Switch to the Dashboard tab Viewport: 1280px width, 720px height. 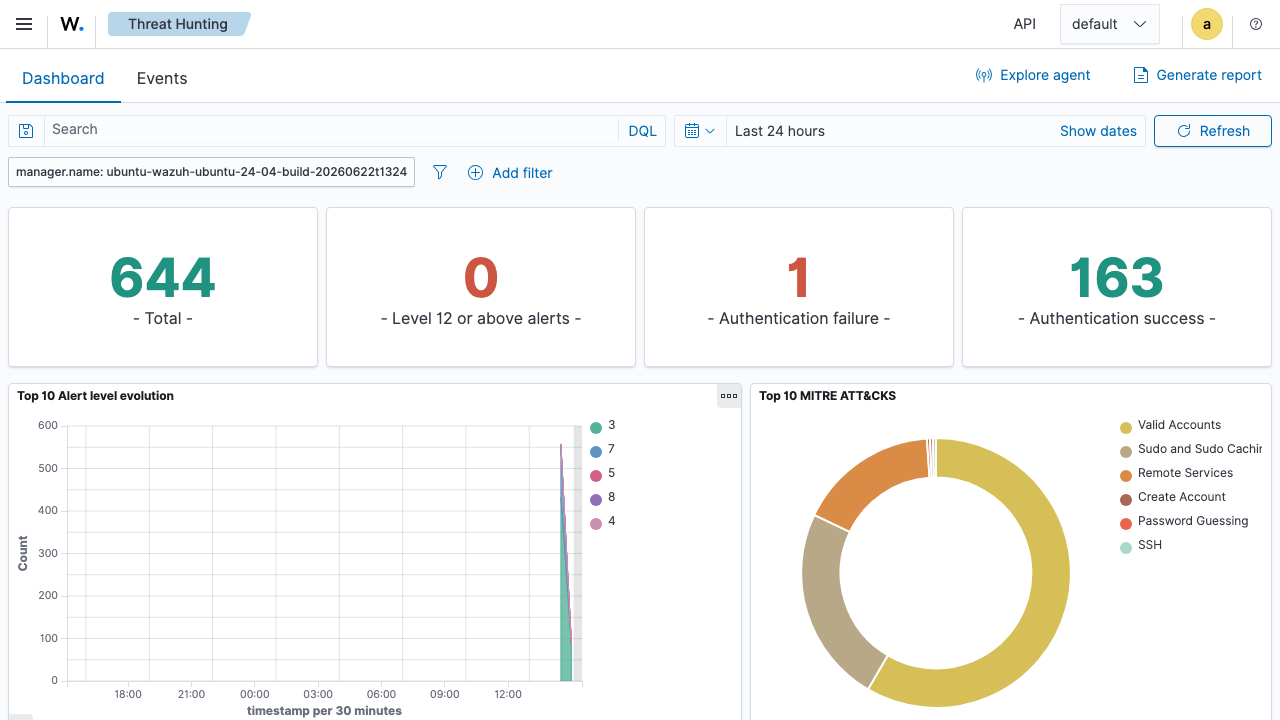63,78
